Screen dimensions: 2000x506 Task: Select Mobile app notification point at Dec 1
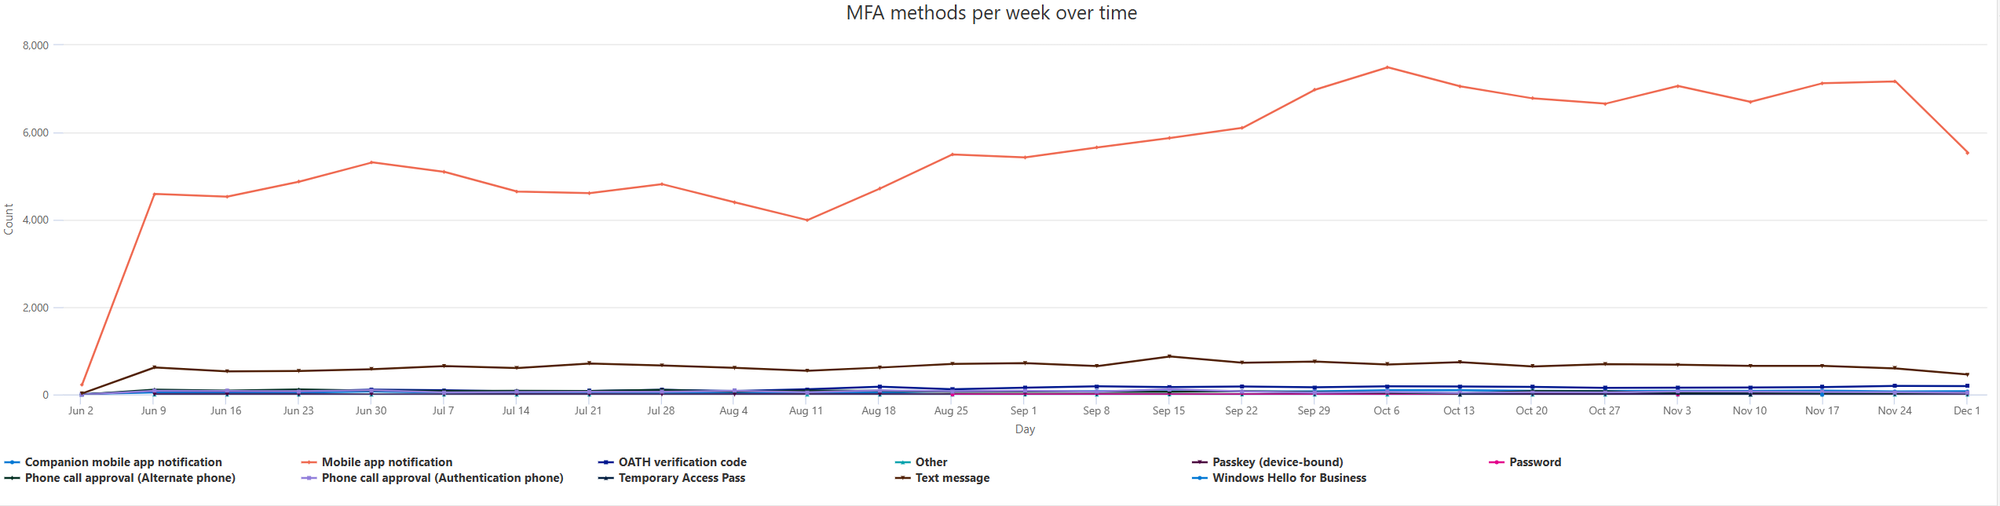[1967, 153]
